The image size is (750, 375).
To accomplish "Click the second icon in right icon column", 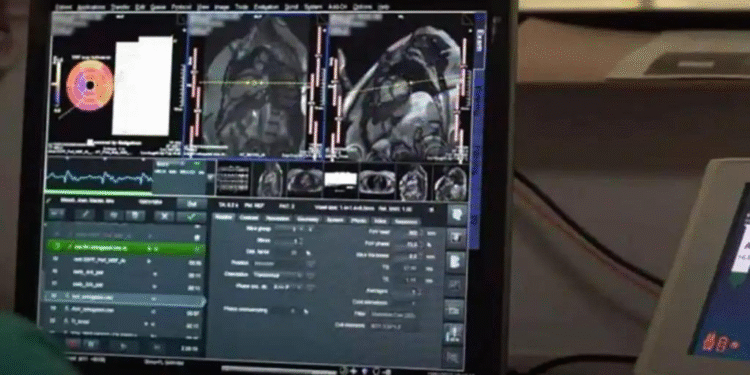I will [x=455, y=237].
